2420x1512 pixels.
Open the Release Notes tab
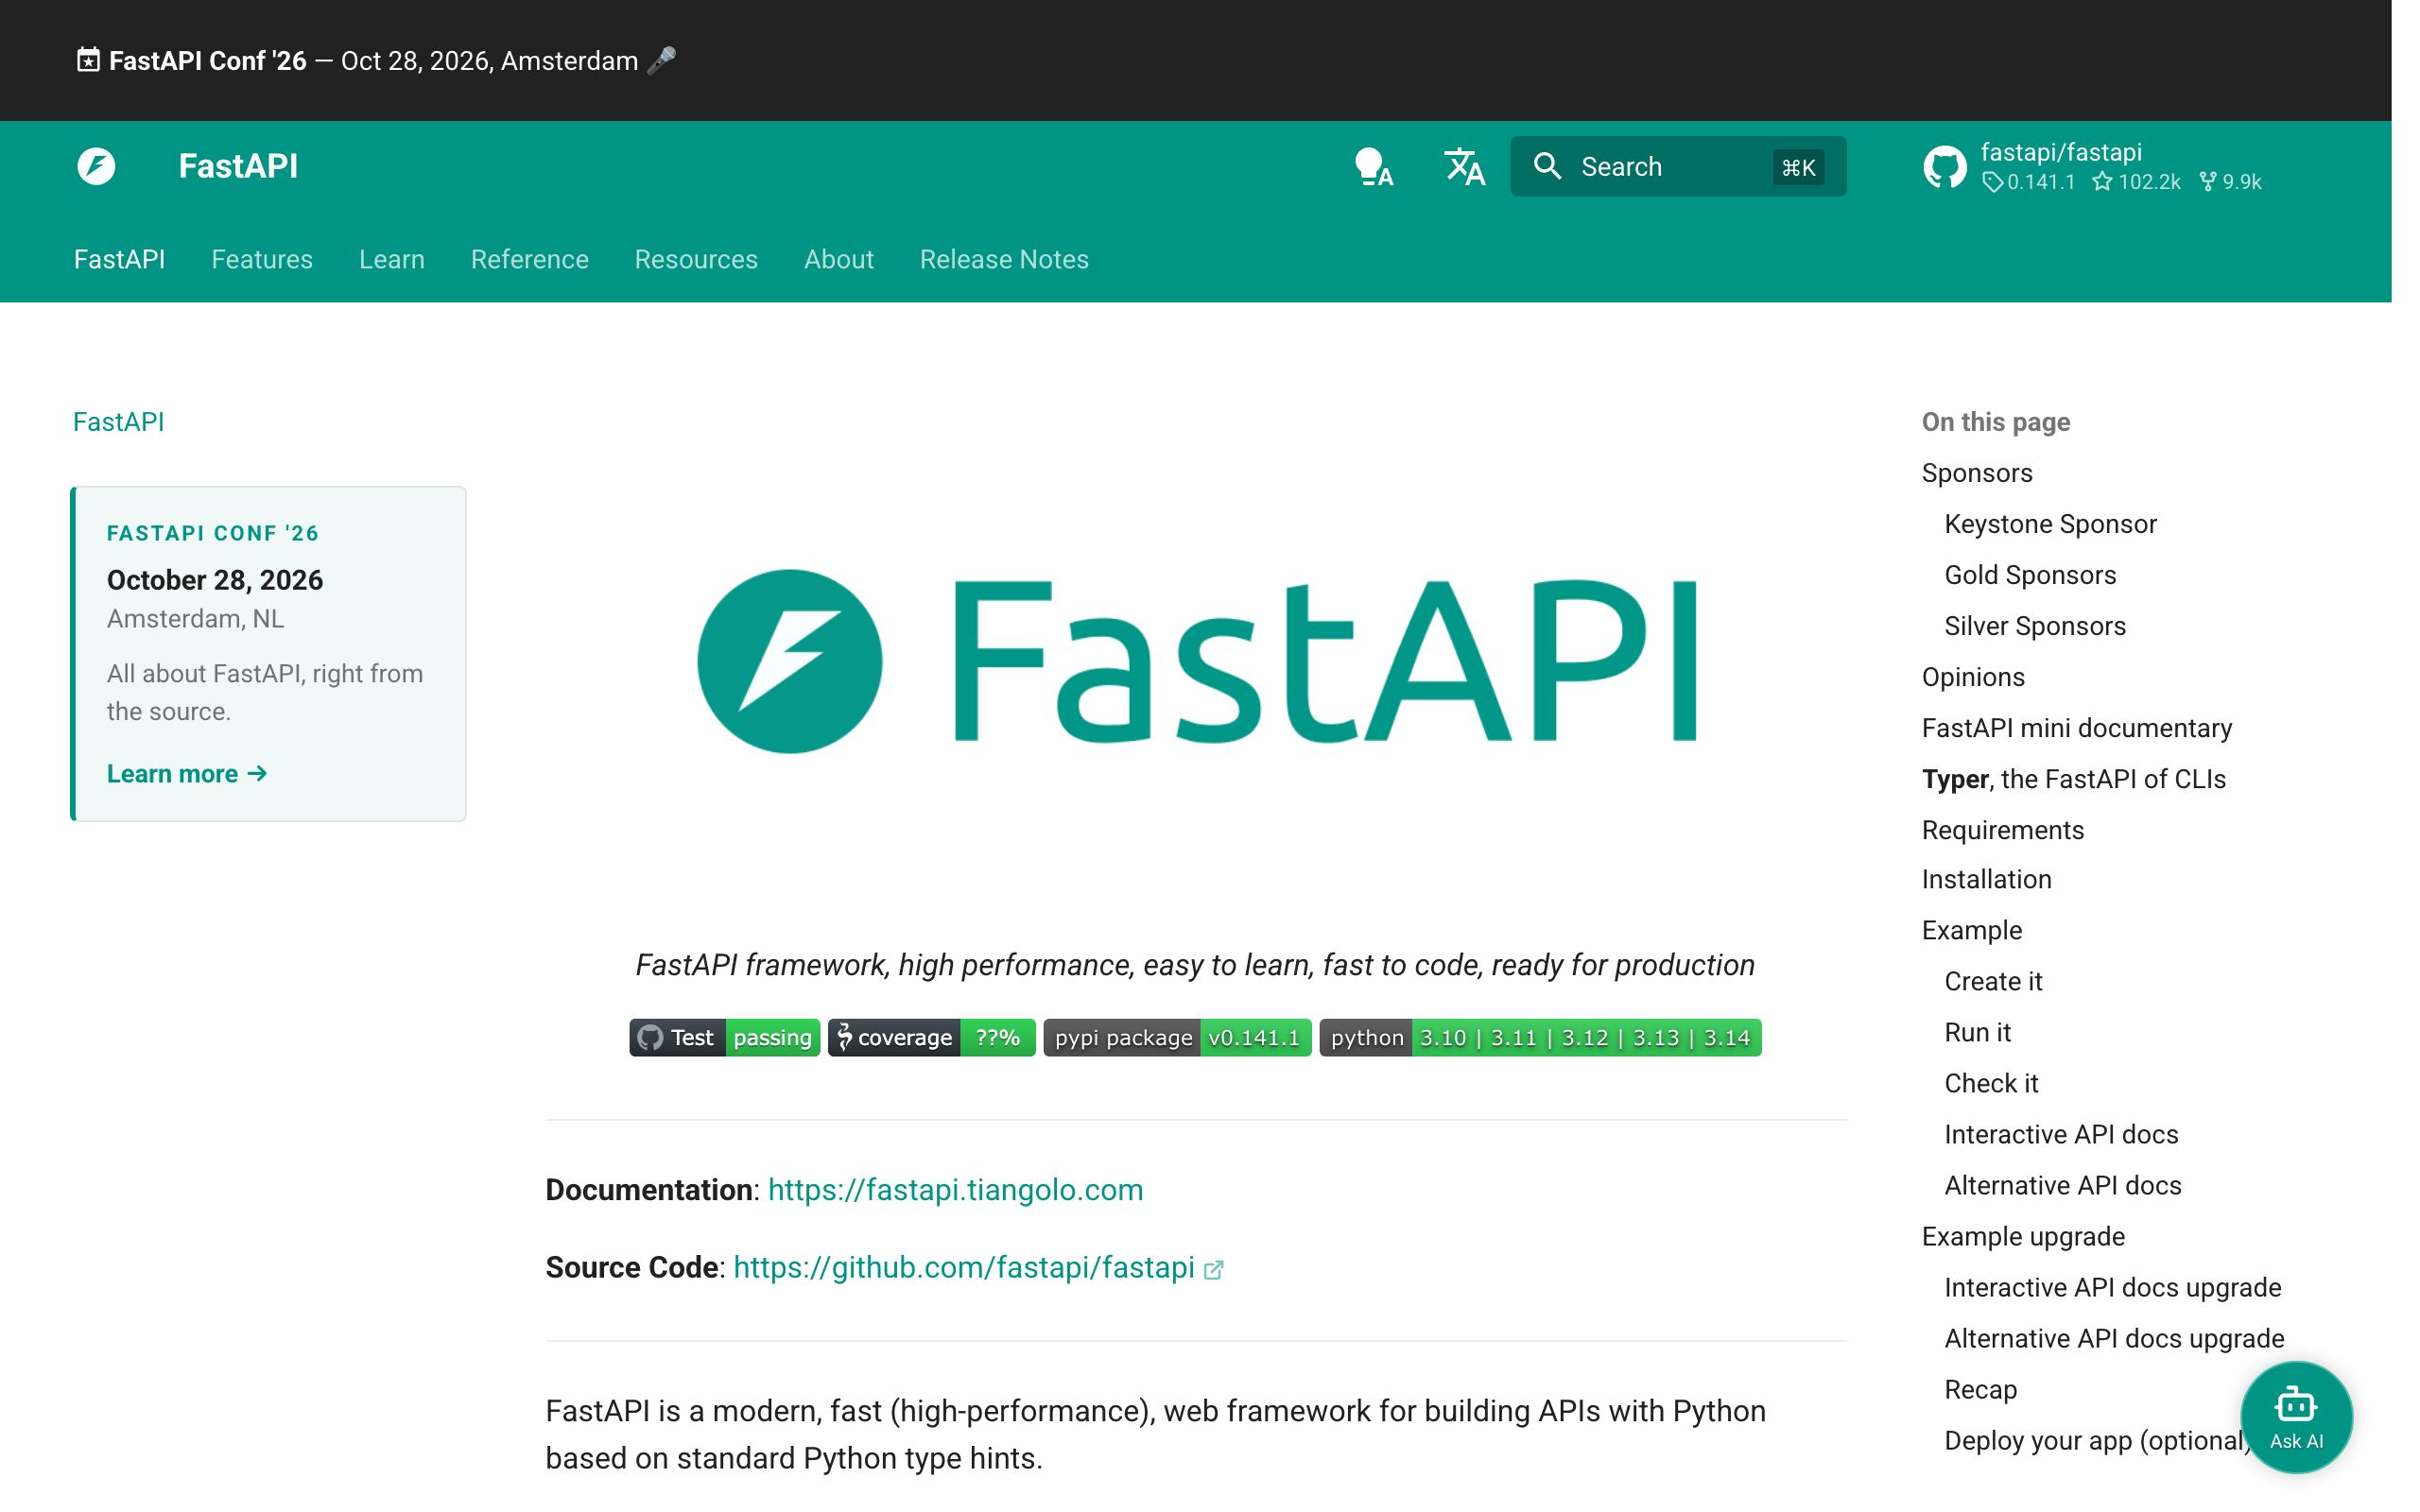pos(1004,259)
